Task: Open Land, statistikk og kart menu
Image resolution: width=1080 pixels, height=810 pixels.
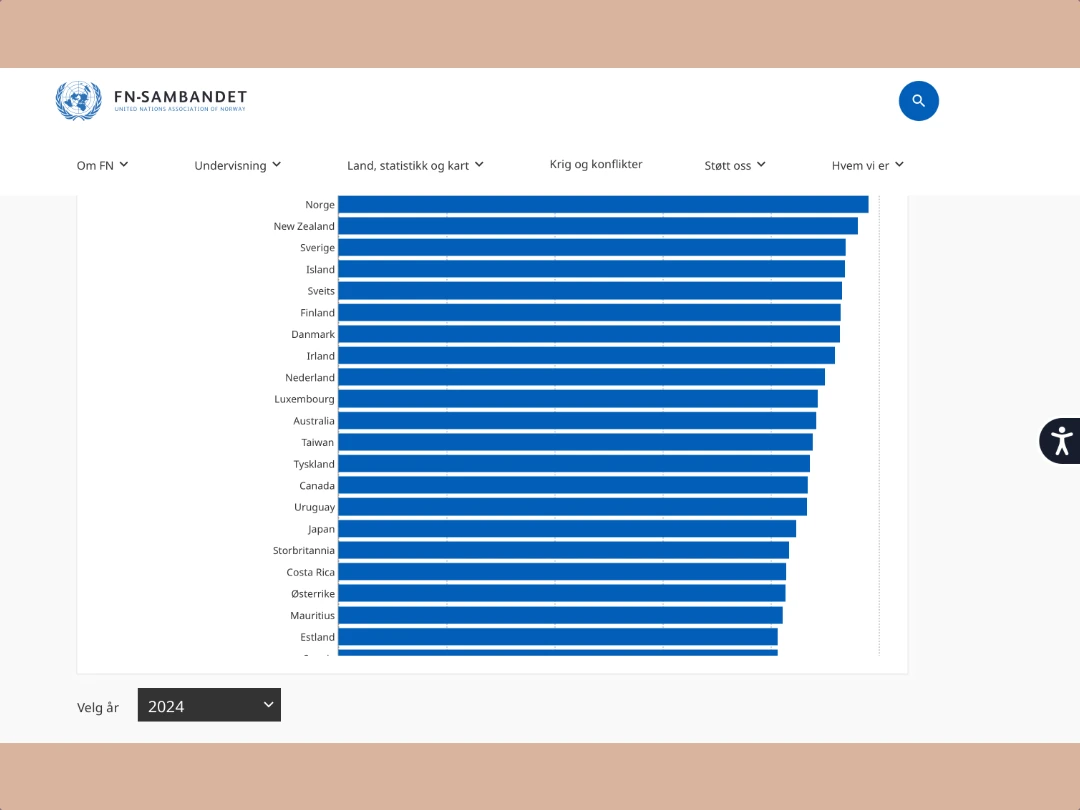Action: pyautogui.click(x=415, y=165)
